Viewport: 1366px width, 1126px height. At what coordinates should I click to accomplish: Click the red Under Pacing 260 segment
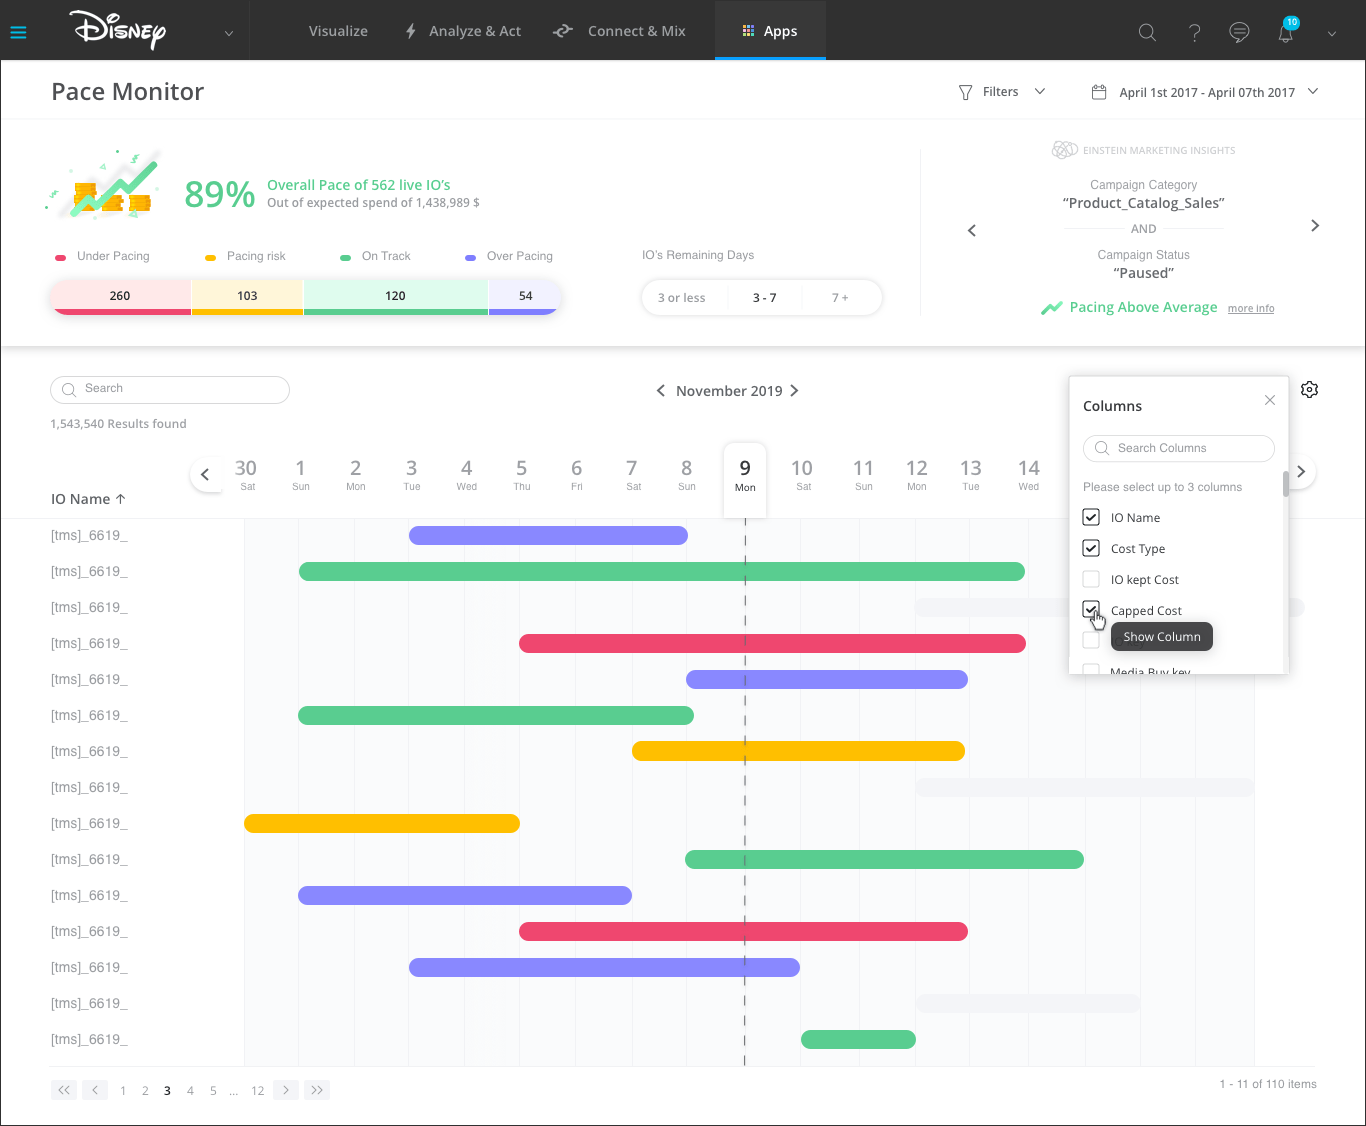(x=120, y=296)
